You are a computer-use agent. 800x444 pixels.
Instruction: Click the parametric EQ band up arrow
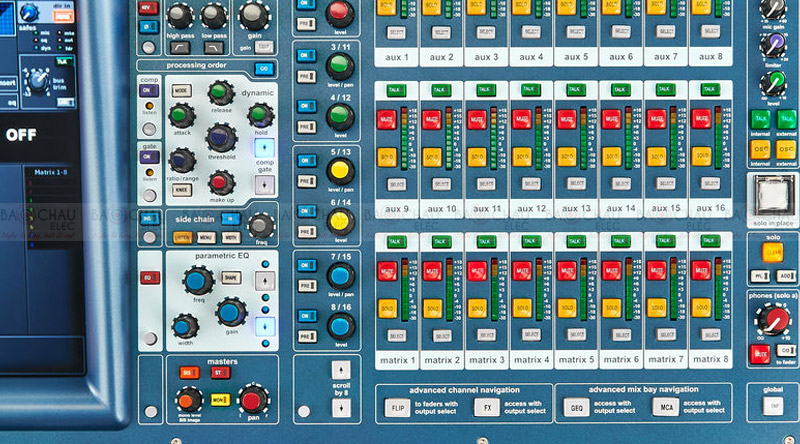(x=265, y=281)
